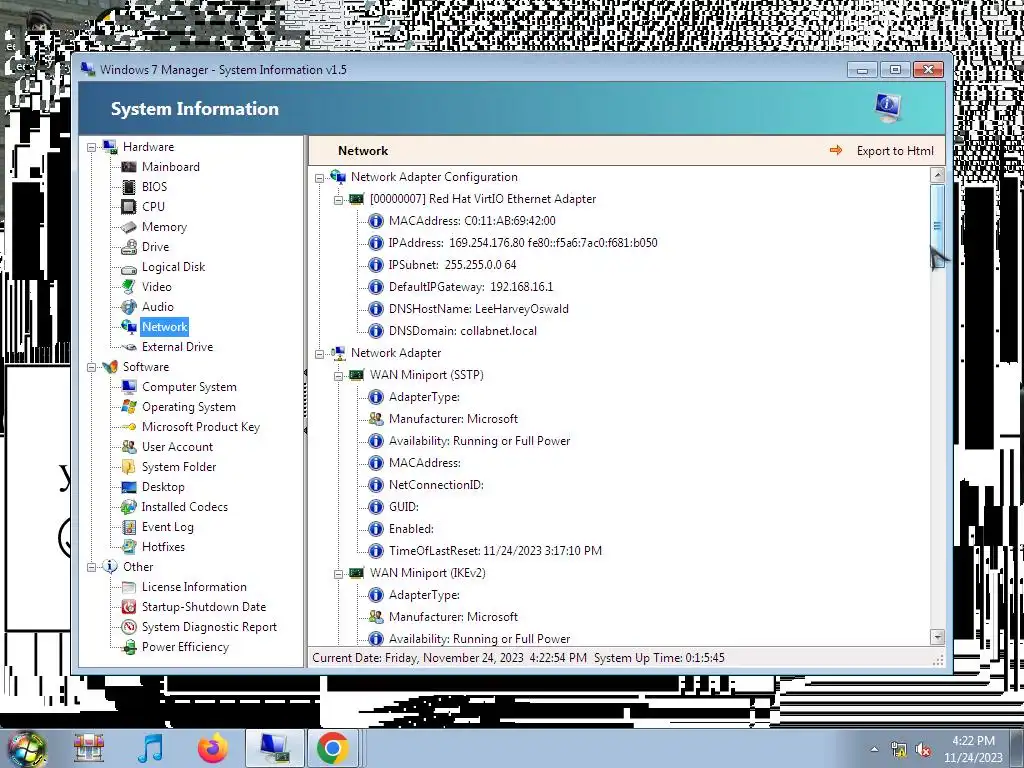
Task: Click the System Information monitor icon in header
Action: click(888, 107)
